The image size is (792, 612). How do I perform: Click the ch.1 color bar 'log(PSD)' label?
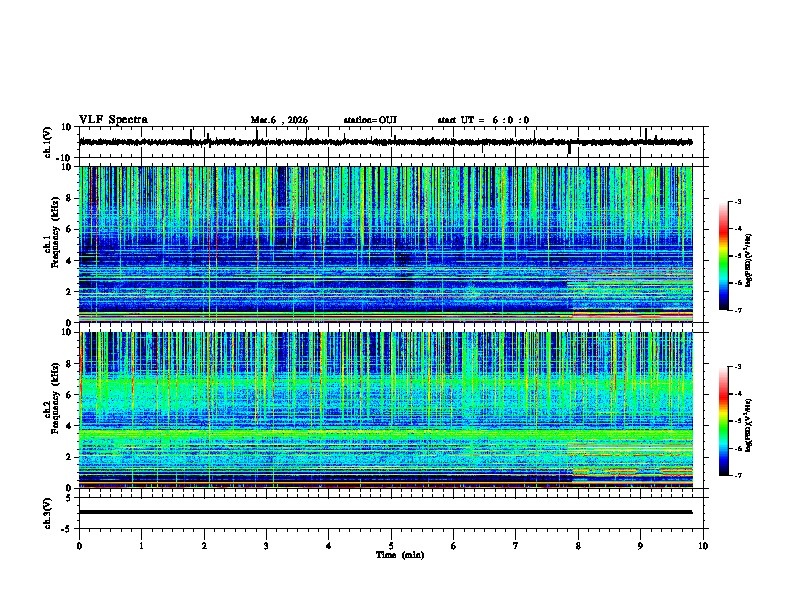pos(749,261)
